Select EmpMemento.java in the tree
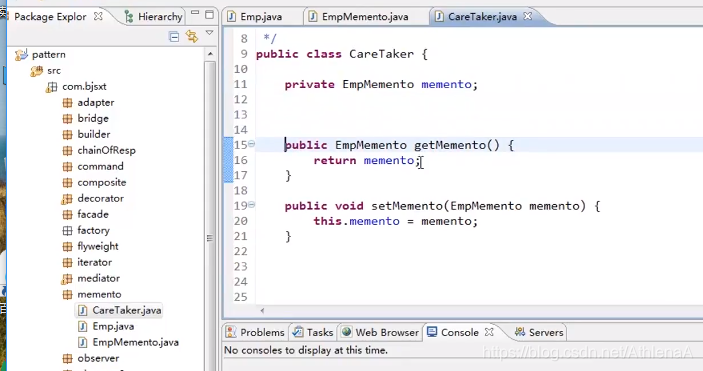Screen dimensions: 703x371 (x=135, y=343)
